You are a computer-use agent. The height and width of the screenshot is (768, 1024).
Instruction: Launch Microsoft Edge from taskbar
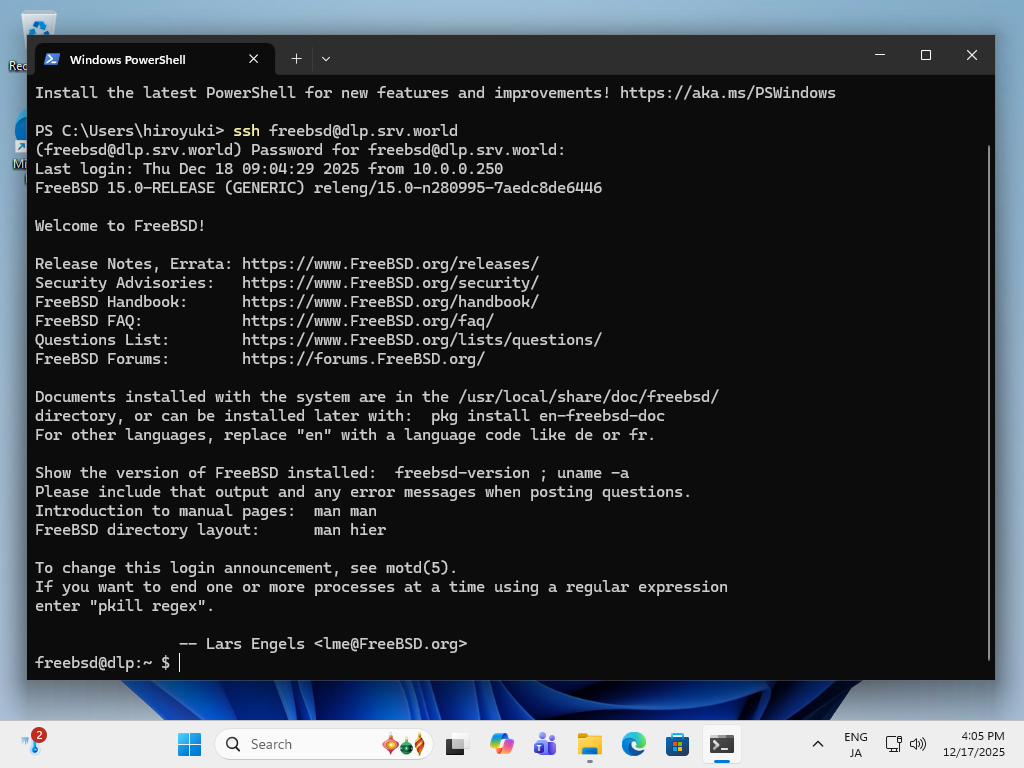(634, 744)
